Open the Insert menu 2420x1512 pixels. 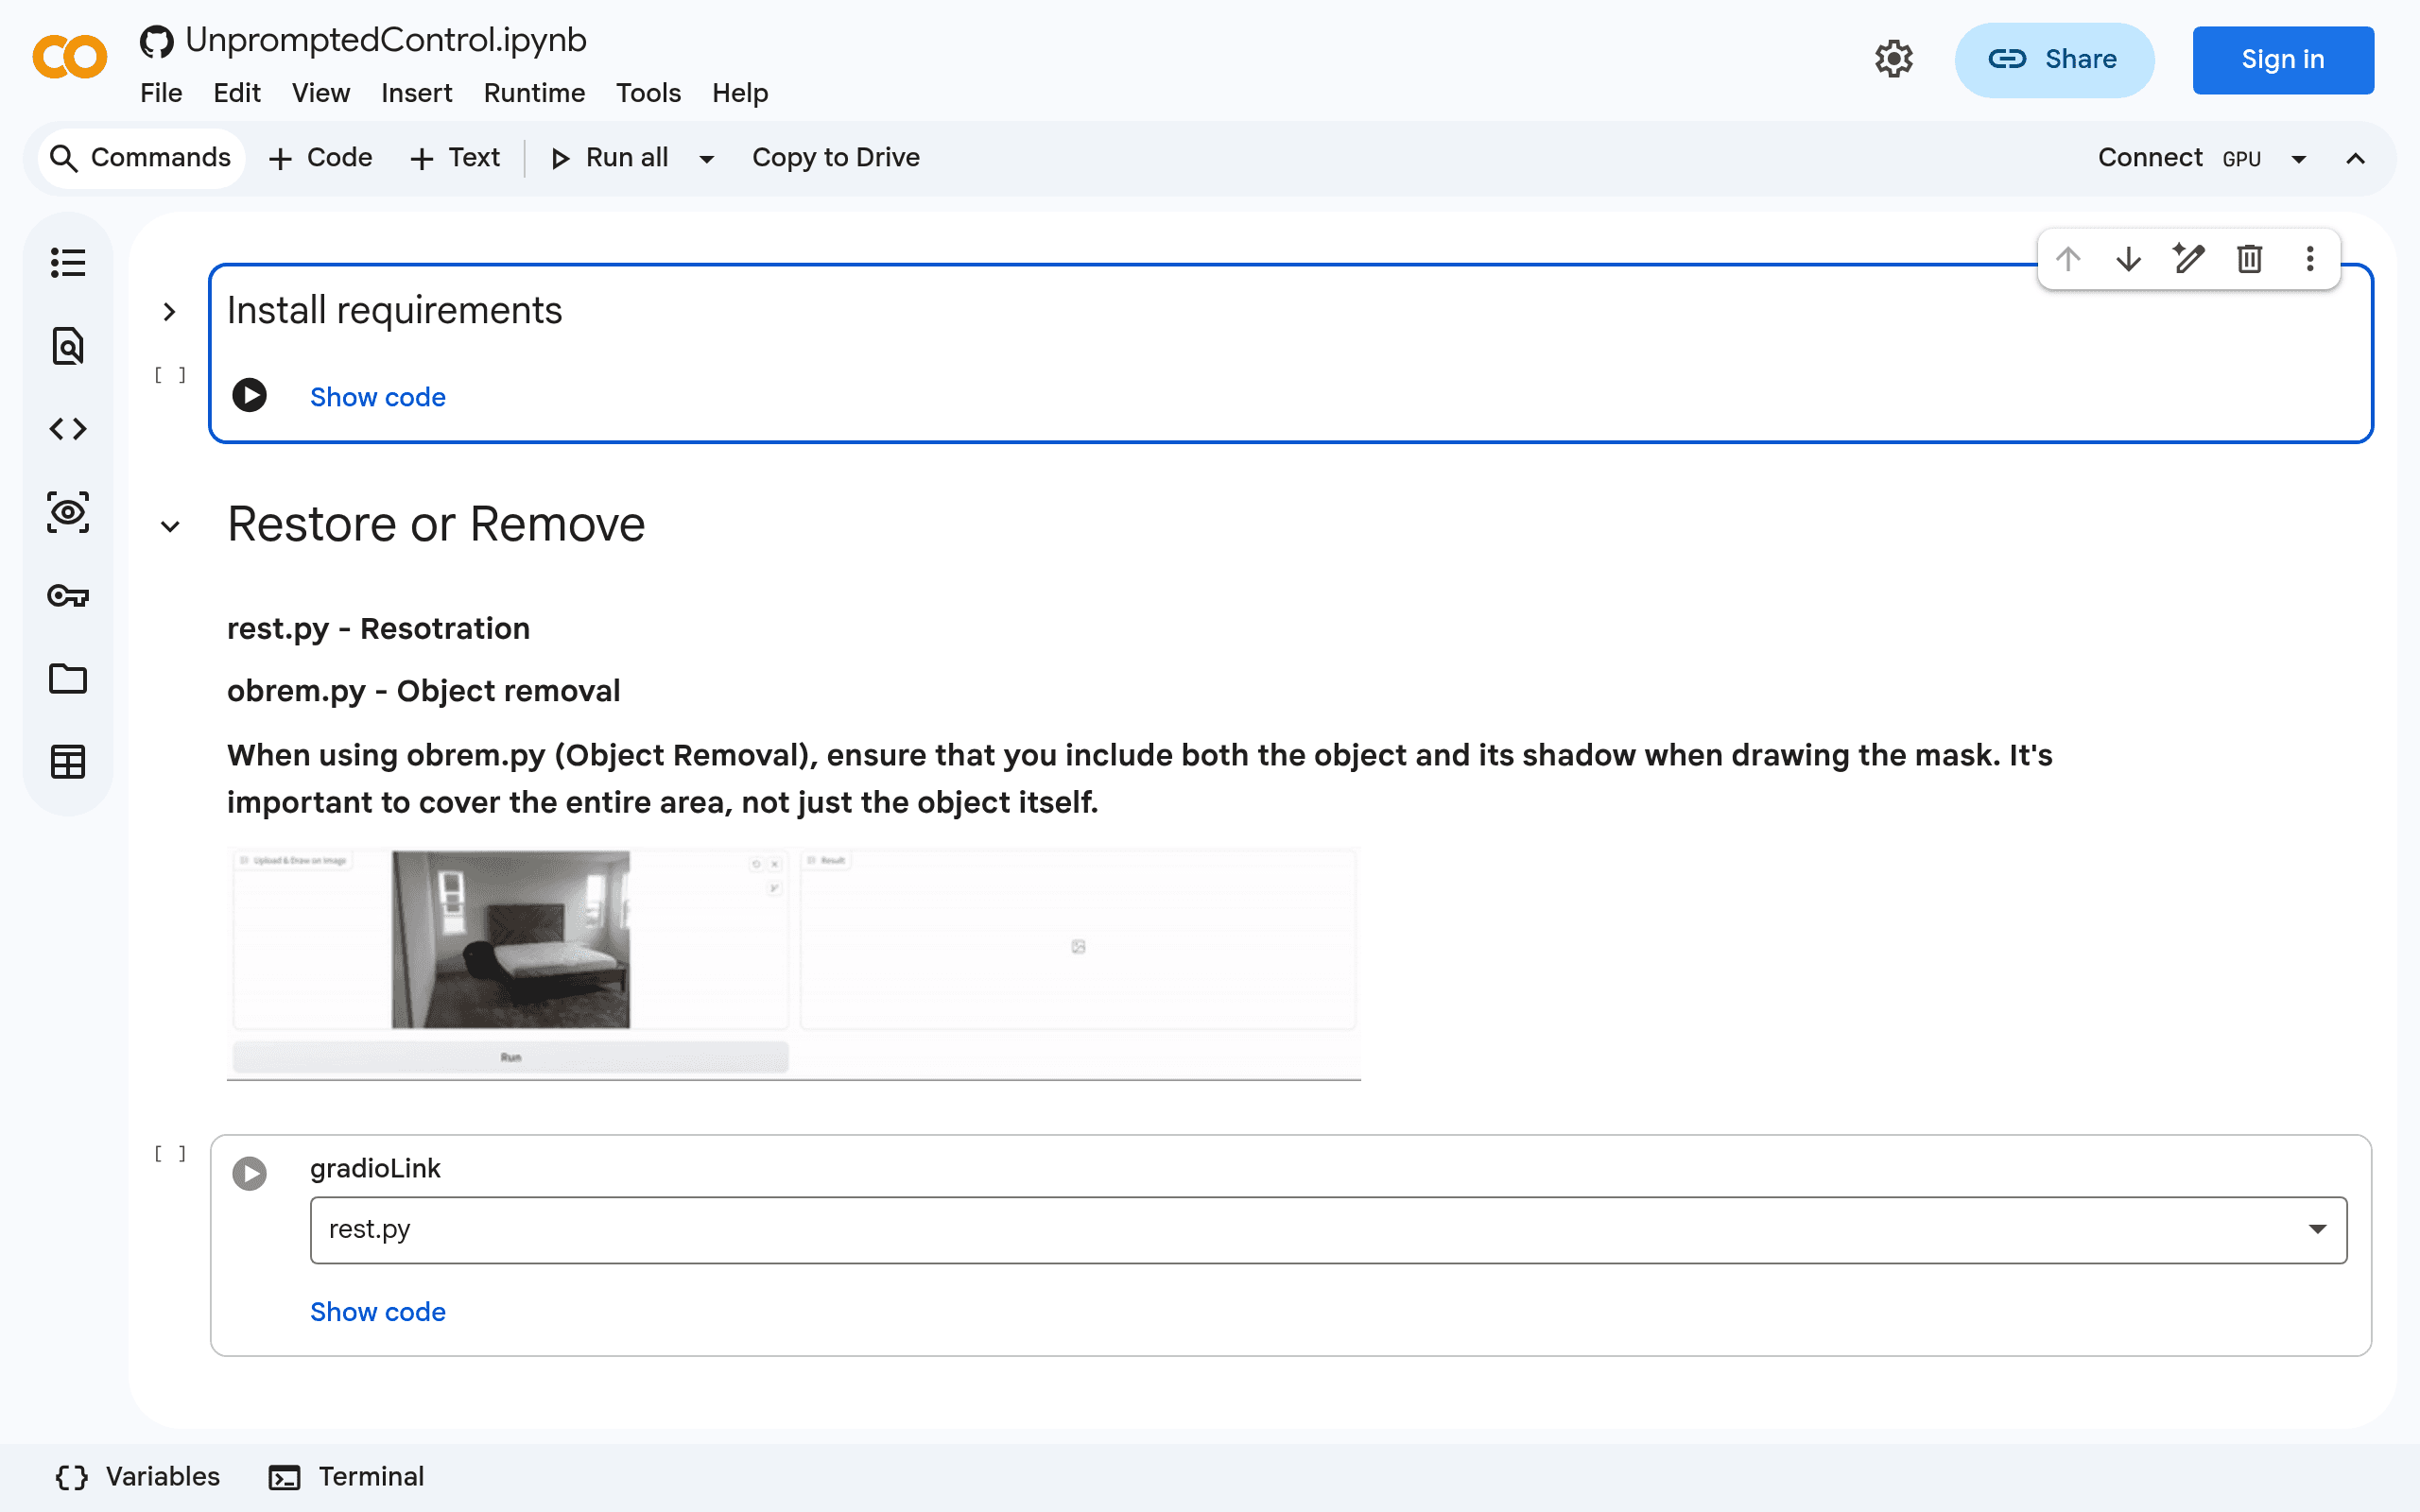pos(417,93)
